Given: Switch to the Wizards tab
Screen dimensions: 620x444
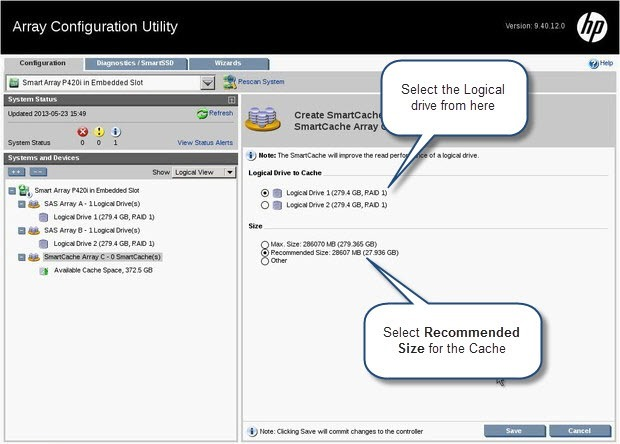Looking at the screenshot, I should [x=228, y=63].
